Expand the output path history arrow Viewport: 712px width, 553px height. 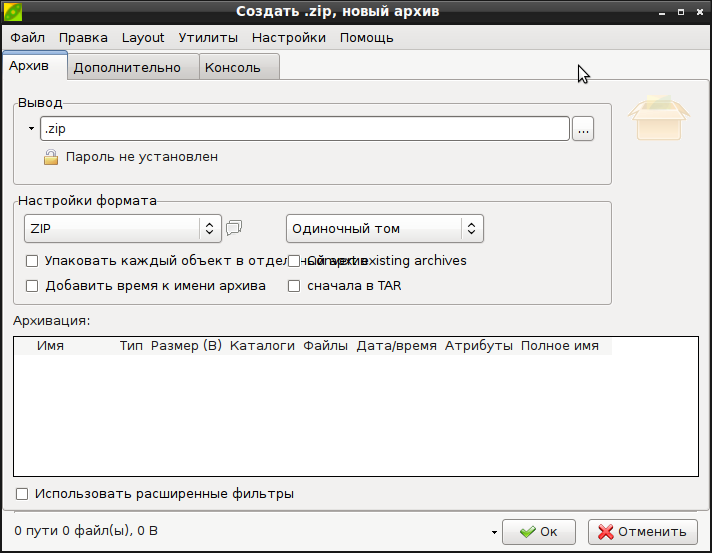click(31, 128)
